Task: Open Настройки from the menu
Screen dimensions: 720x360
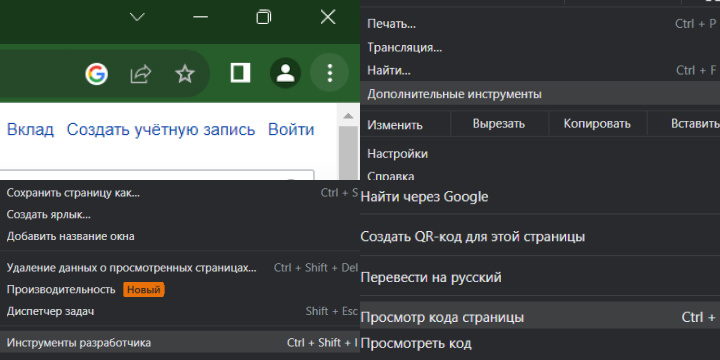Action: [540, 153]
